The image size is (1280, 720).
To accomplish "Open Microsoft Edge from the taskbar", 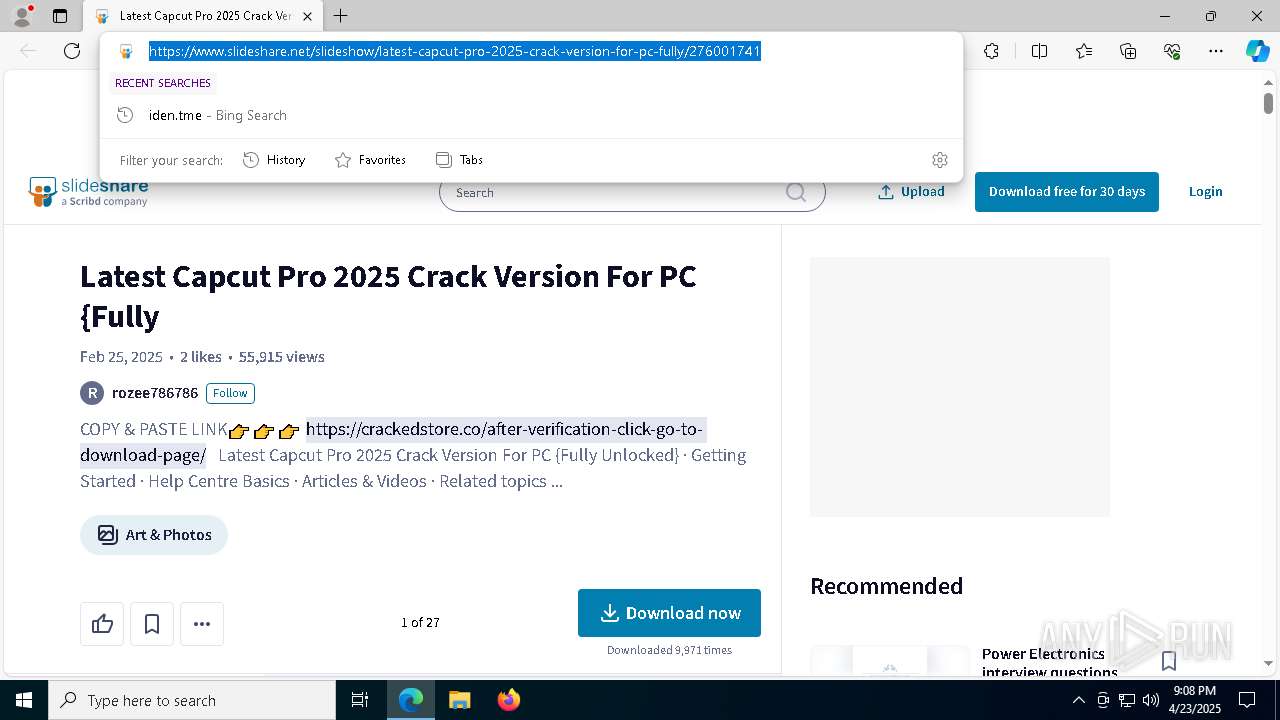I will coord(411,700).
